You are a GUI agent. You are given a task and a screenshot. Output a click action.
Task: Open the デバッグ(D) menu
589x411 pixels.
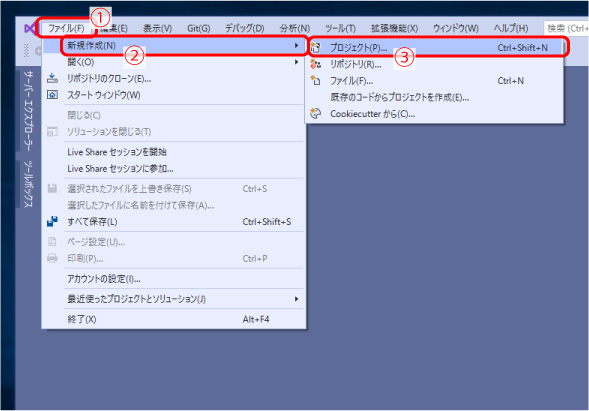pyautogui.click(x=245, y=29)
